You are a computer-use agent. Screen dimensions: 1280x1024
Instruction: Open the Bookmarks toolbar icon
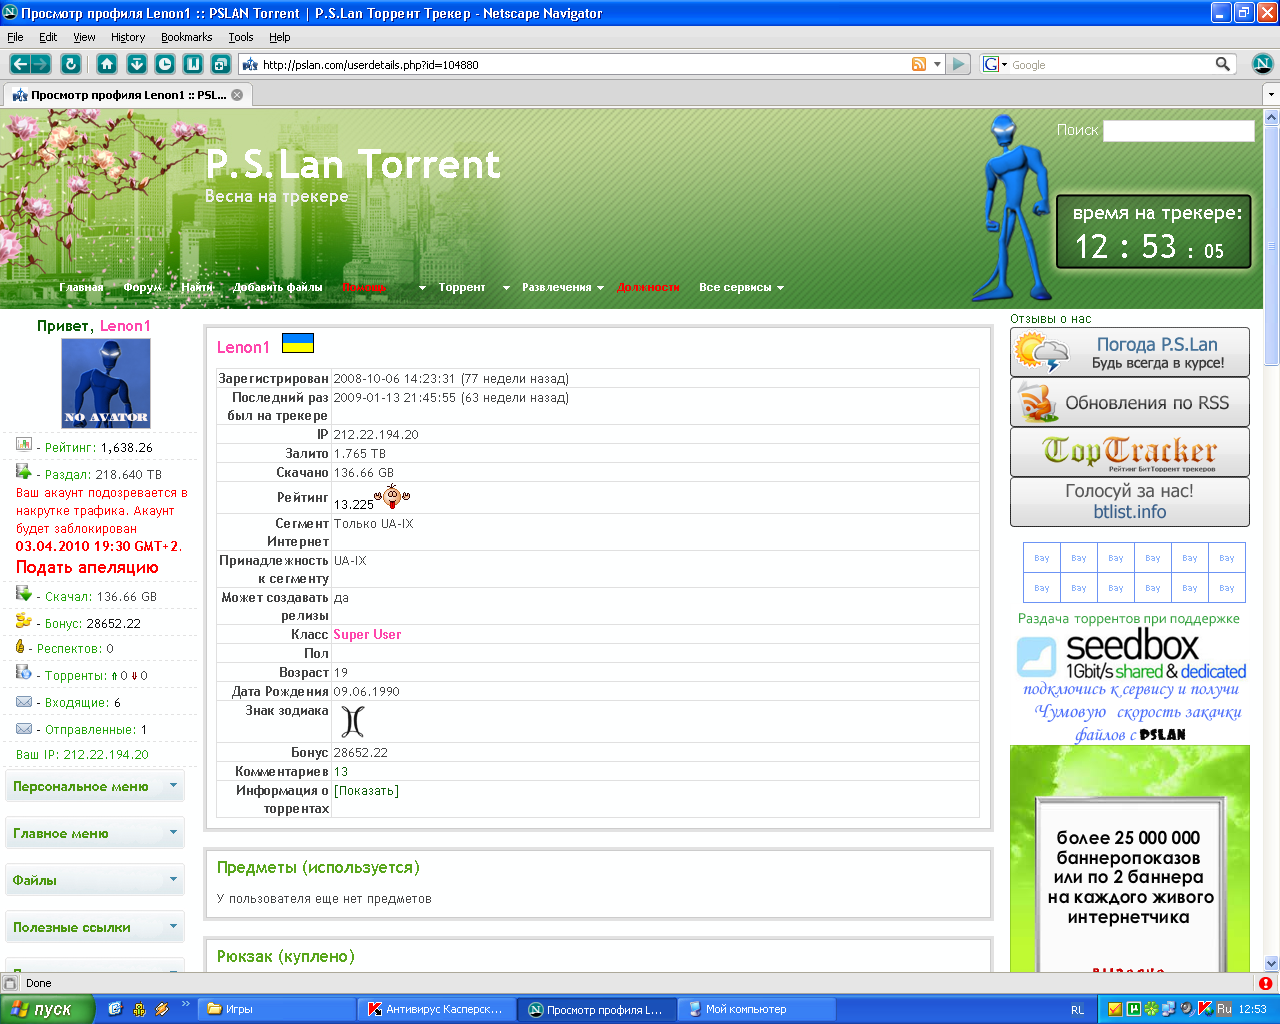[x=193, y=64]
